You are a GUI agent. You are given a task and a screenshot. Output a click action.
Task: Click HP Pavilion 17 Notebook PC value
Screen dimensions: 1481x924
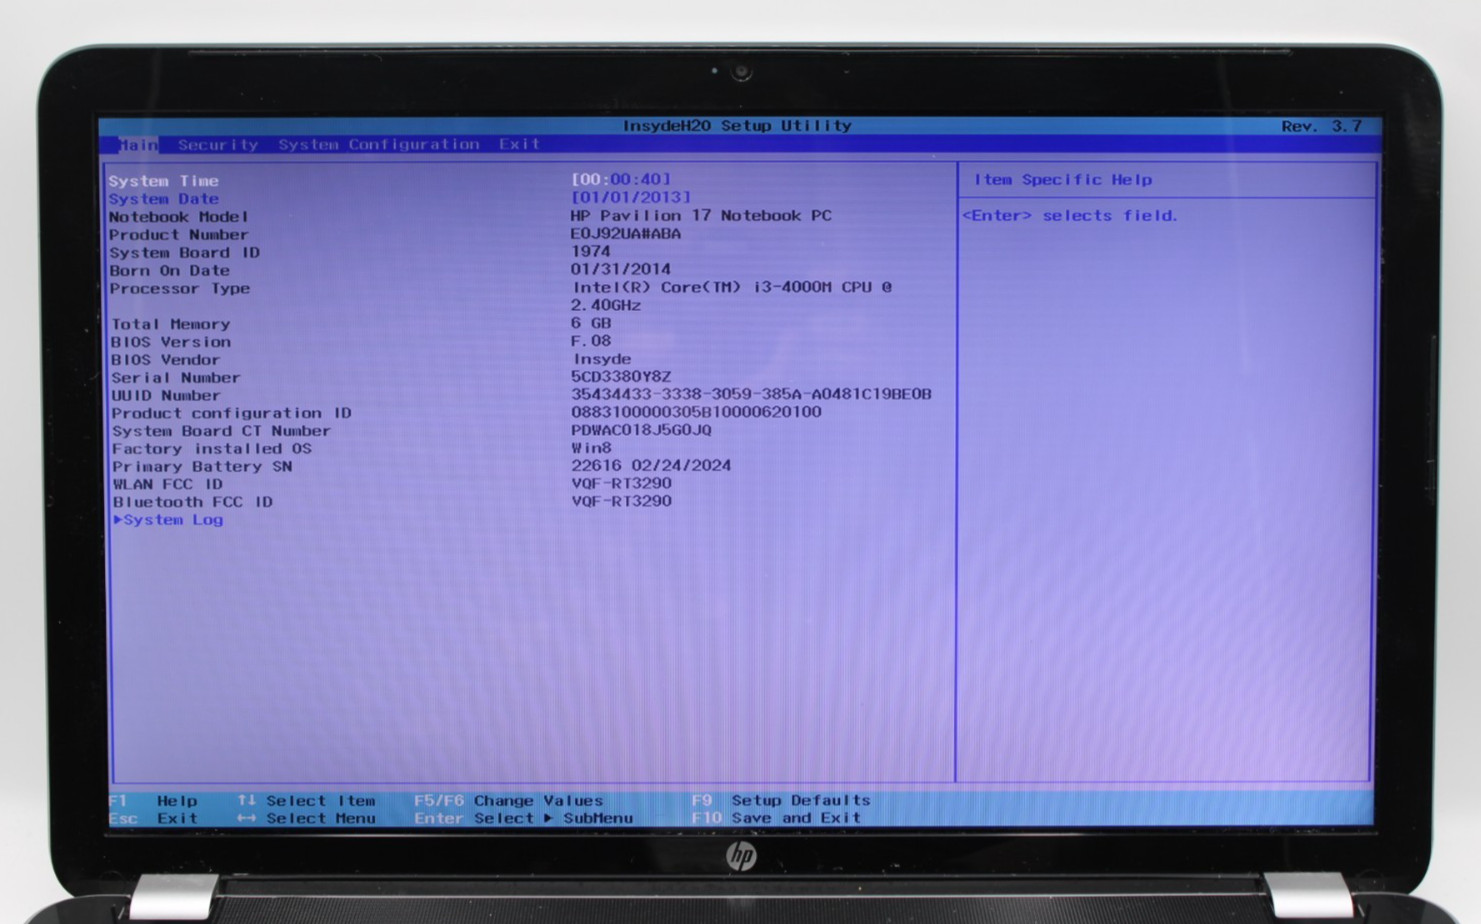pos(701,216)
